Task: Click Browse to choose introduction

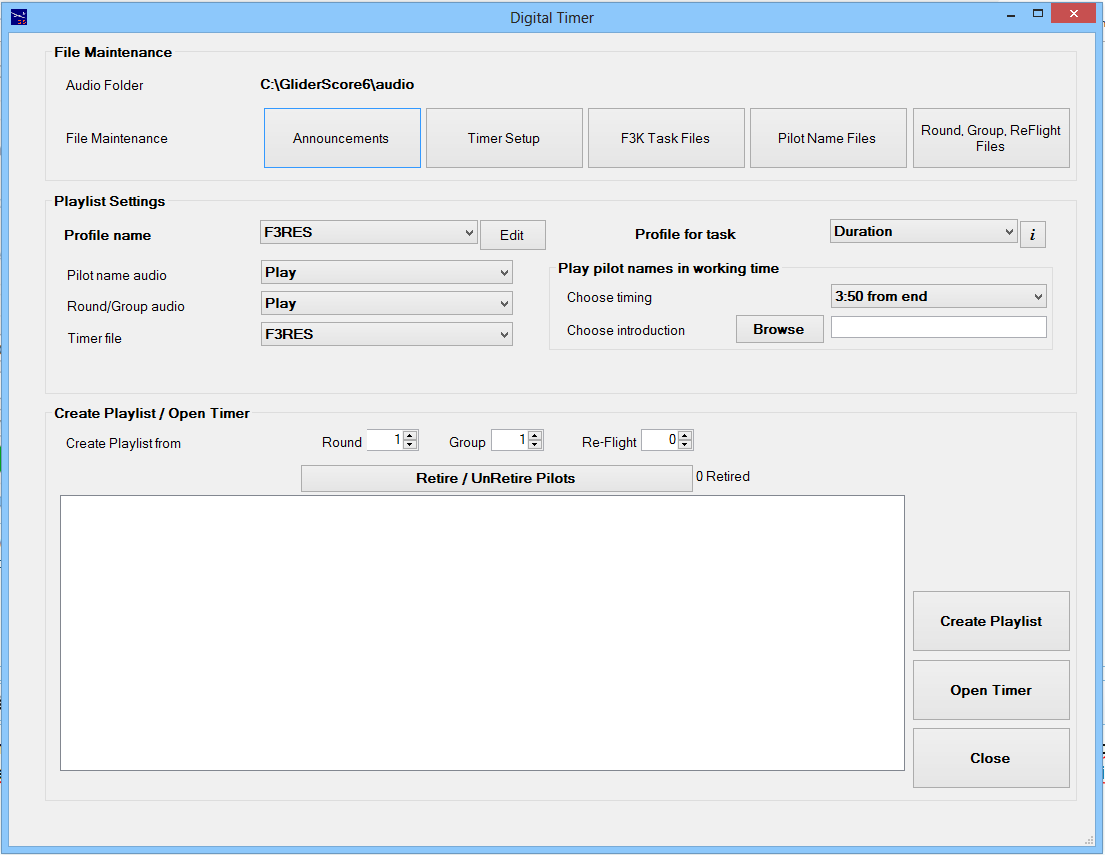Action: [x=779, y=329]
